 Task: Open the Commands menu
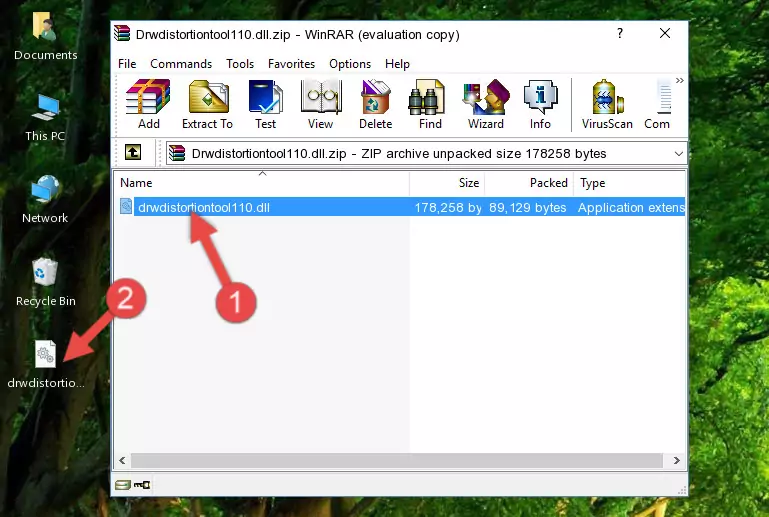pyautogui.click(x=181, y=64)
